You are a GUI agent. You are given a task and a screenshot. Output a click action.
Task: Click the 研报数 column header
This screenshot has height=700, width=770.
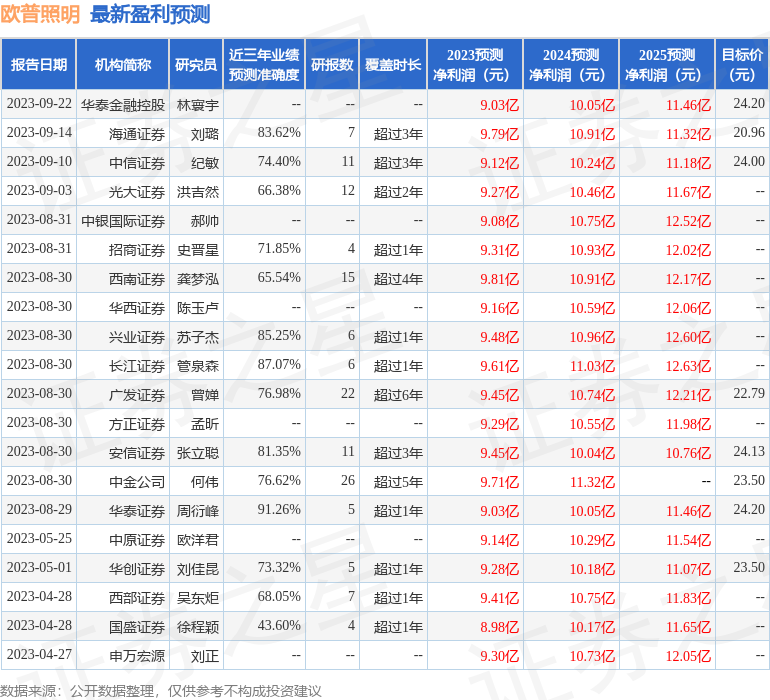[332, 65]
